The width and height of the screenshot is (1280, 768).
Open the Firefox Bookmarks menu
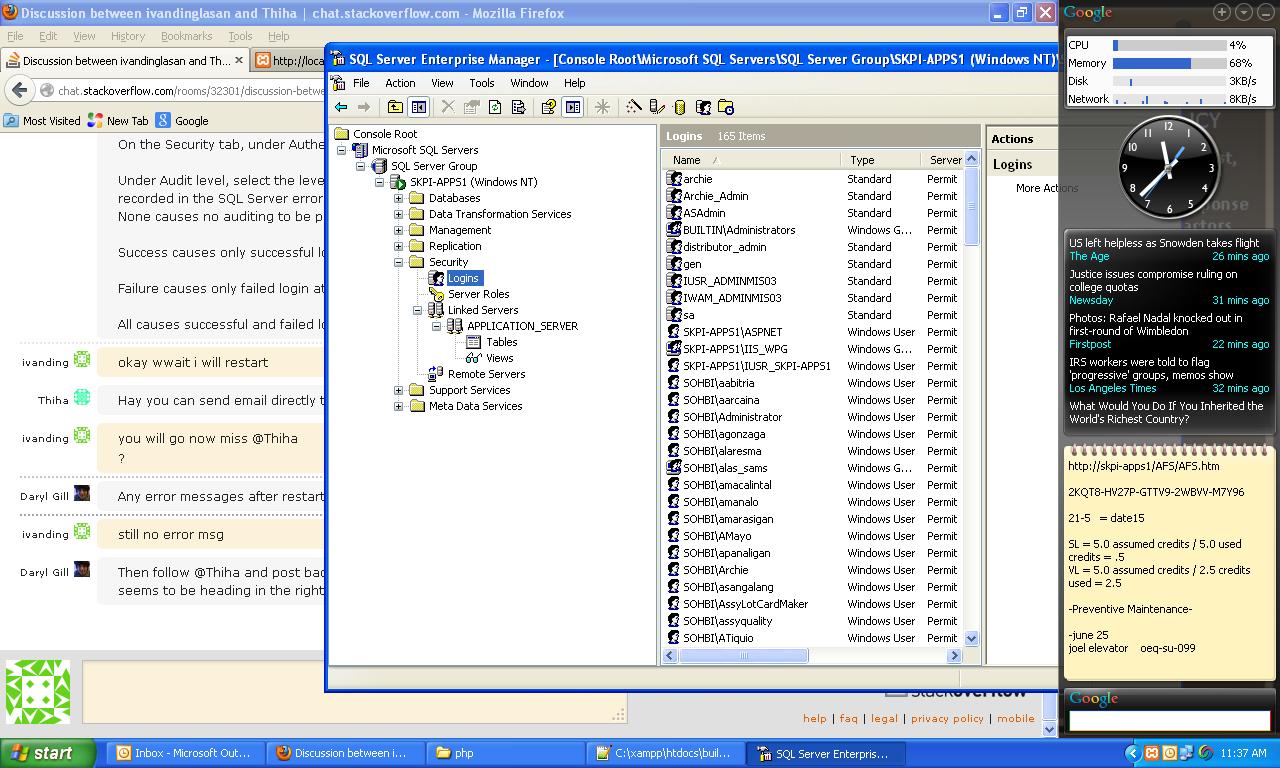tap(187, 36)
